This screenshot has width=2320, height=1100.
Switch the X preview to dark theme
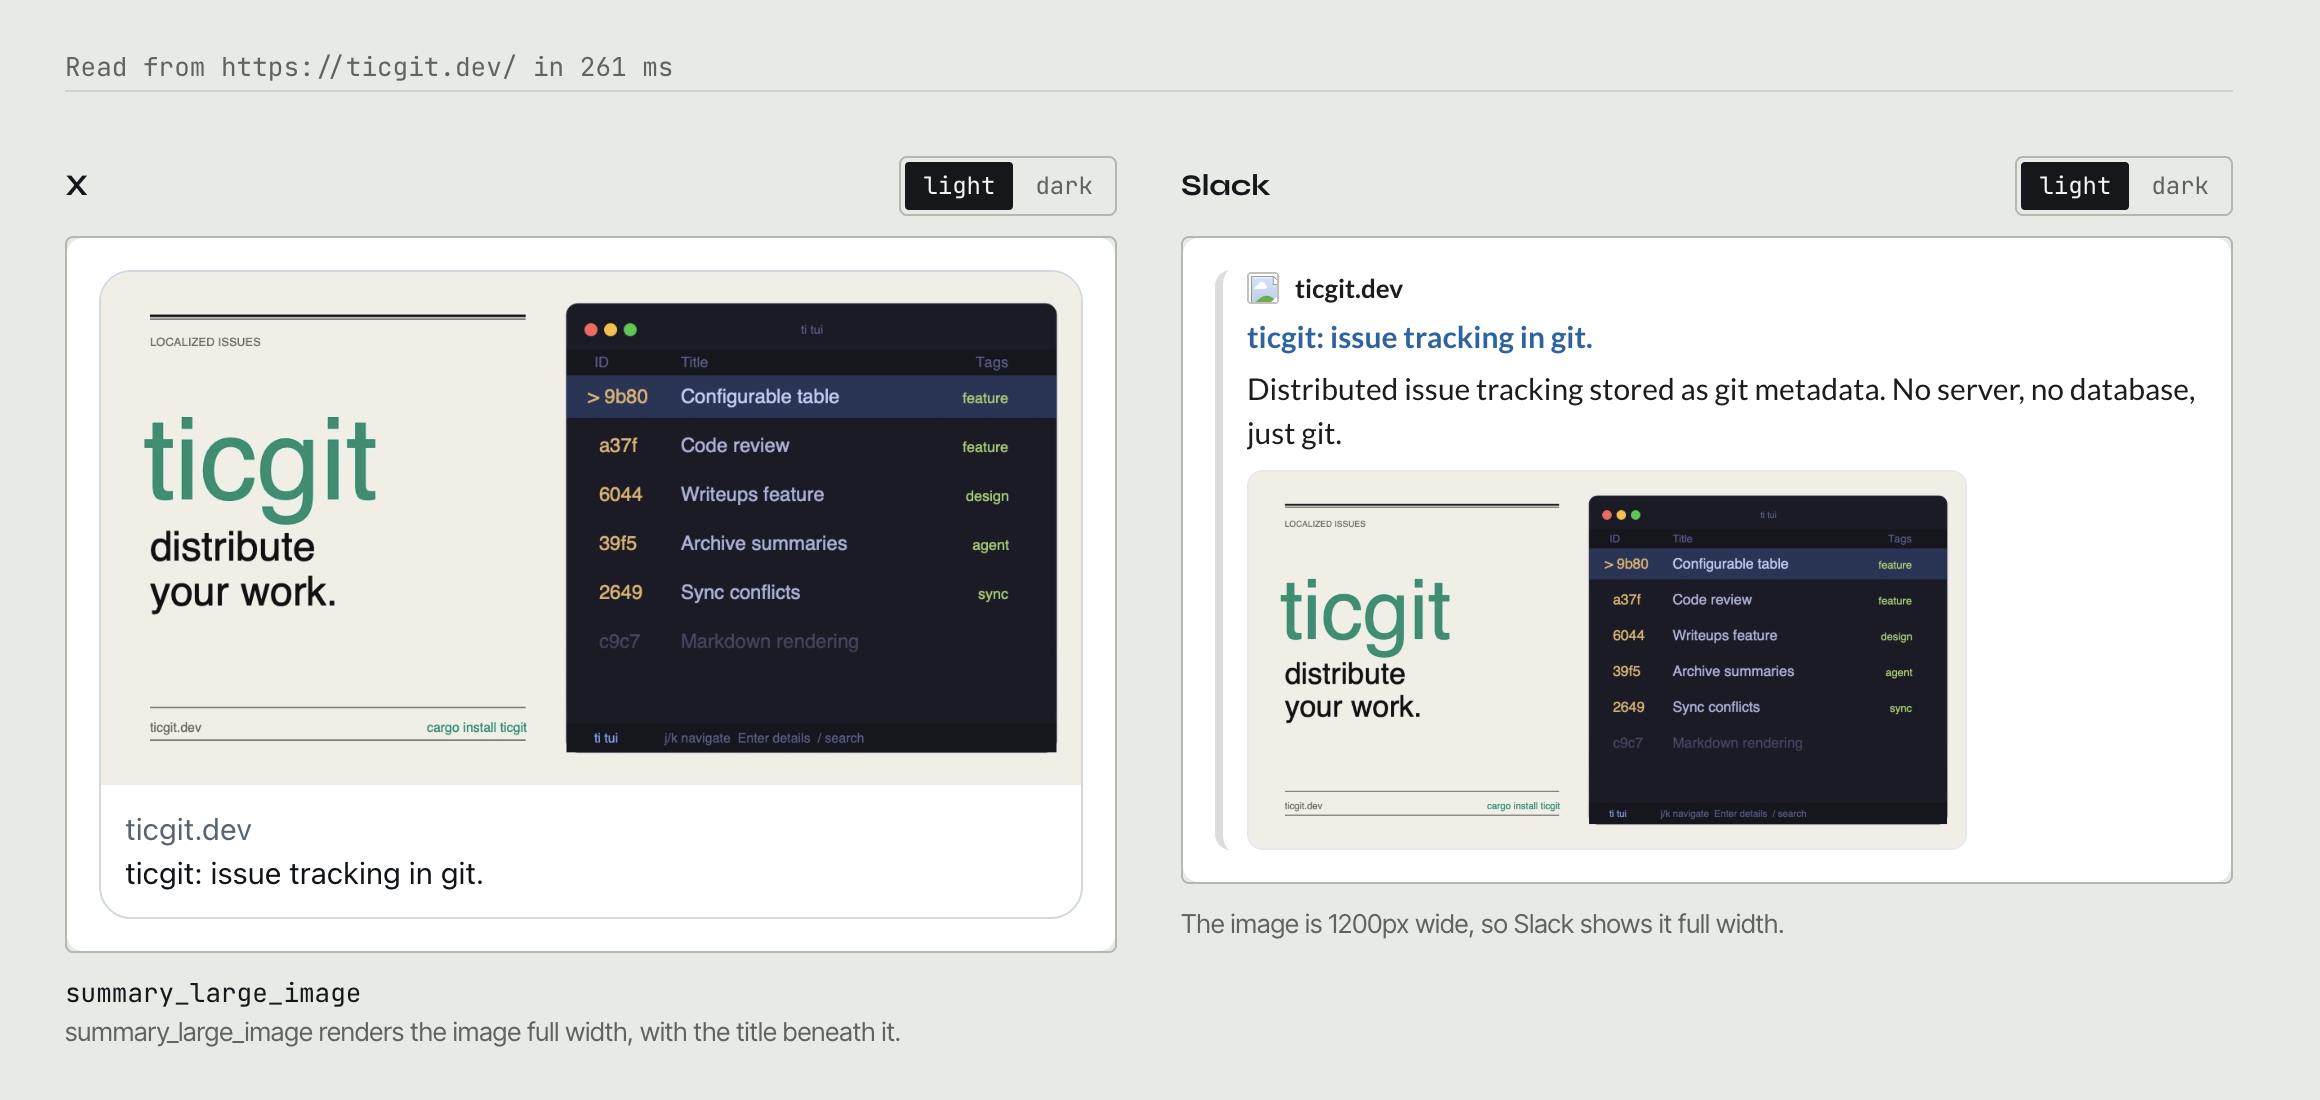[1063, 186]
